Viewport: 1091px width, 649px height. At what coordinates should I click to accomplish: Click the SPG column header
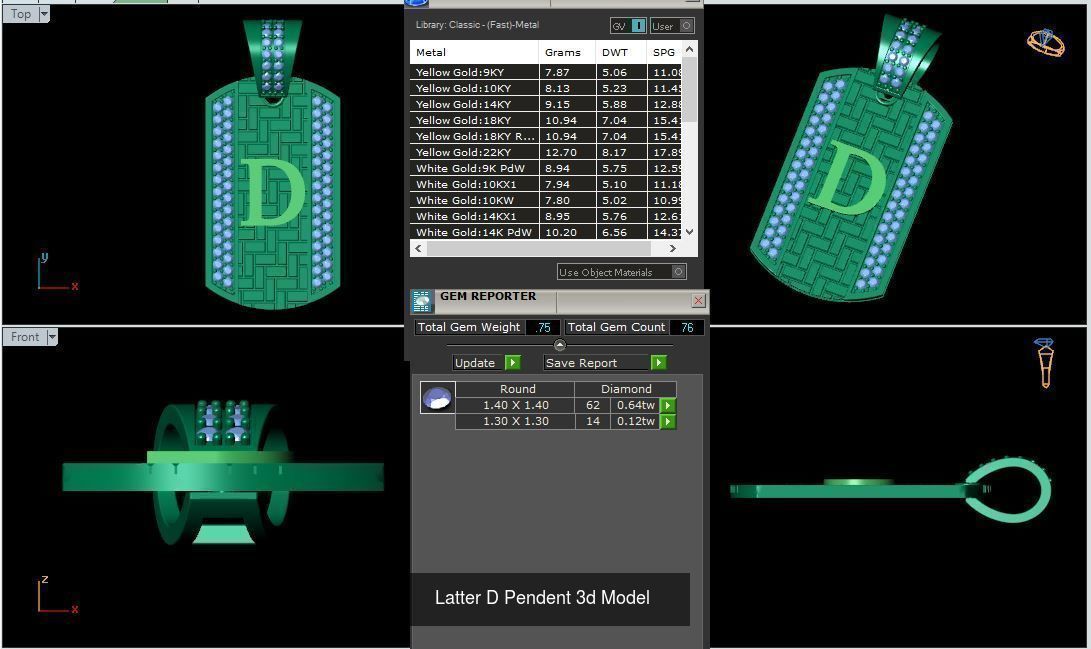(x=664, y=52)
